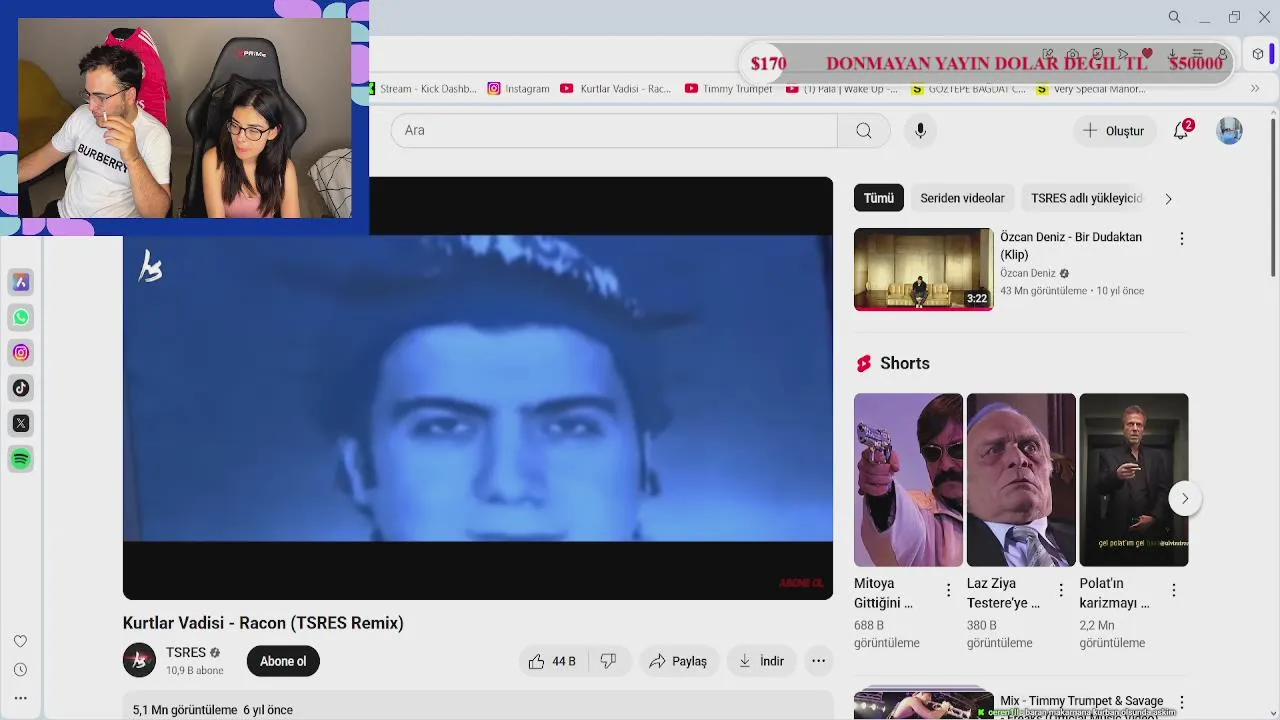This screenshot has height=720, width=1280.
Task: Click the Shorts section heading
Action: point(905,363)
